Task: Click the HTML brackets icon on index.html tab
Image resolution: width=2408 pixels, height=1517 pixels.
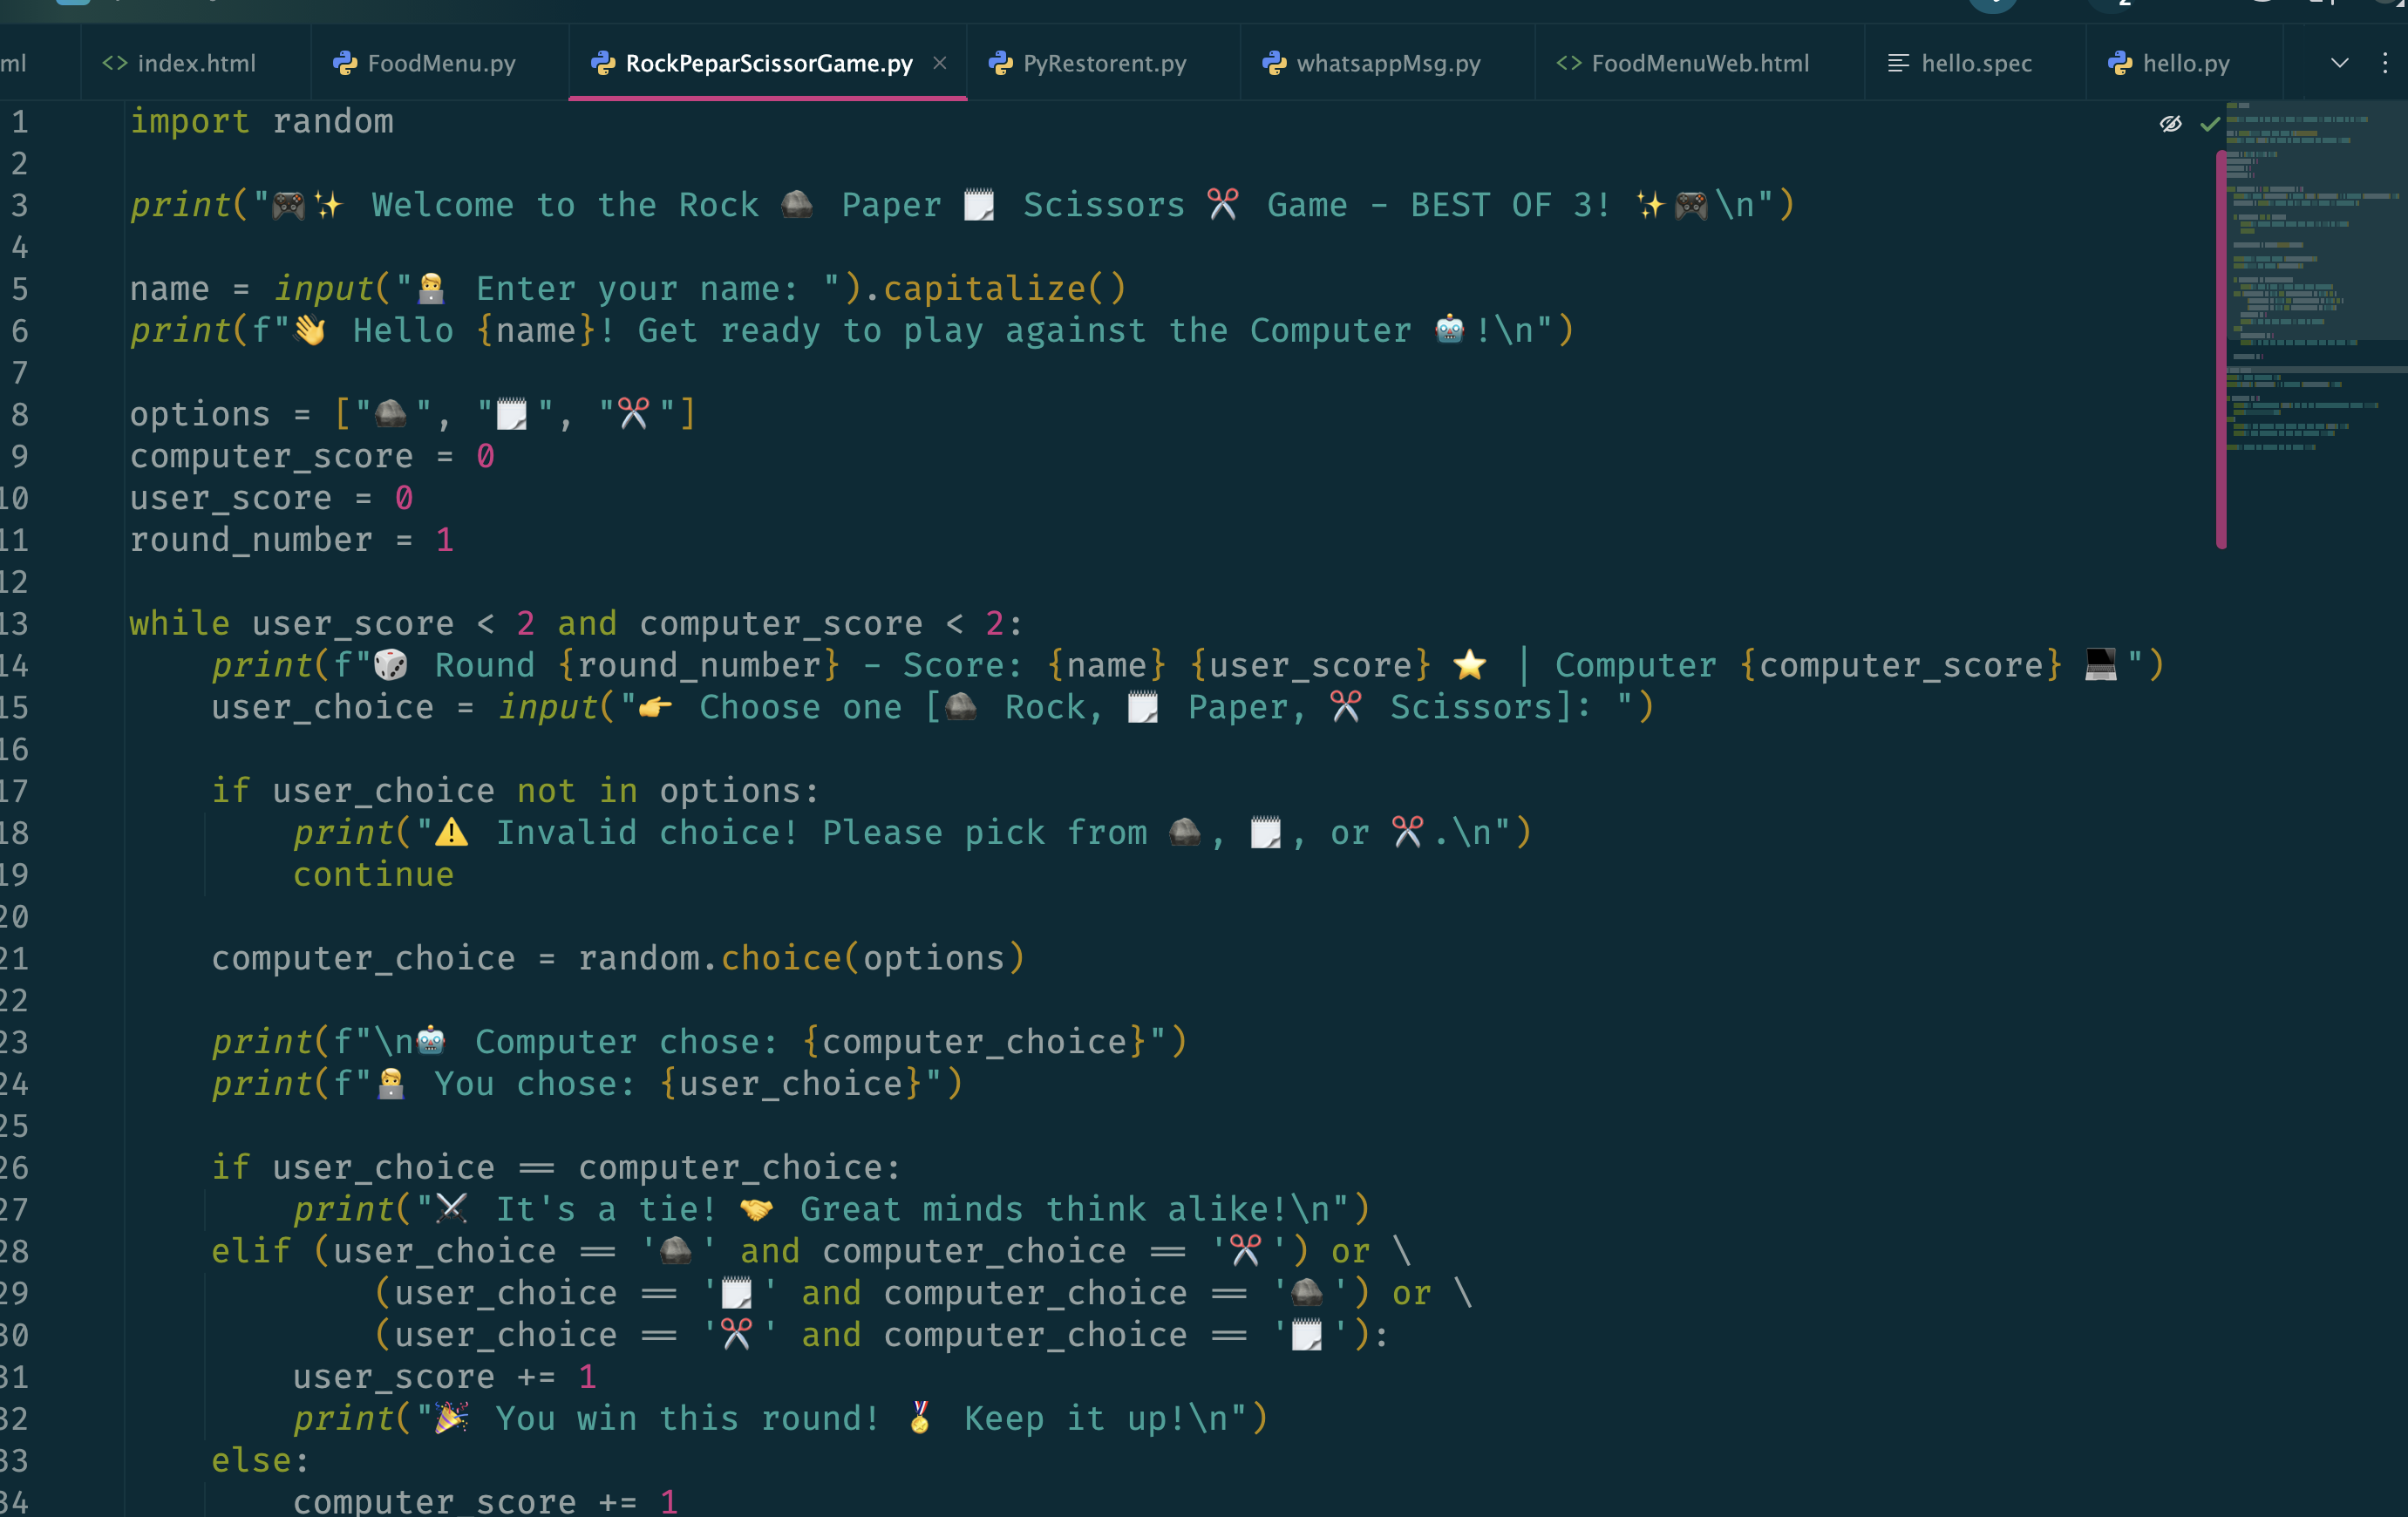Action: pyautogui.click(x=115, y=63)
